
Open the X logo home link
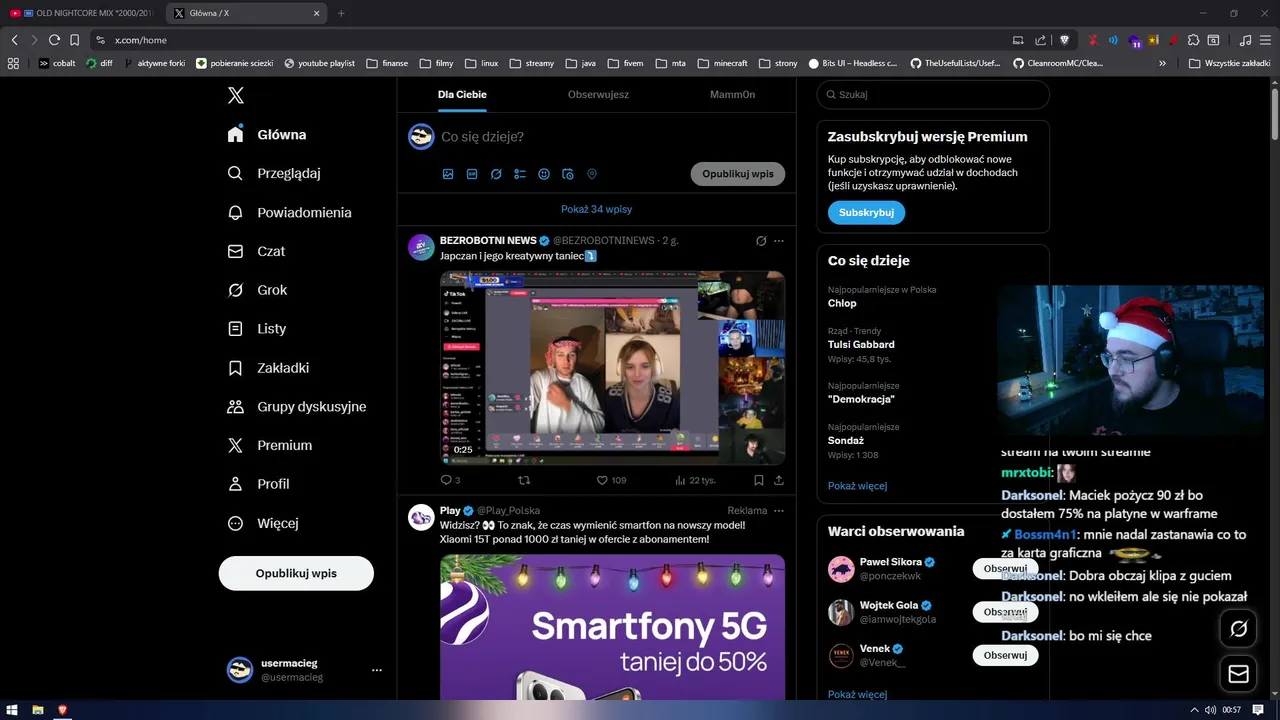(235, 95)
